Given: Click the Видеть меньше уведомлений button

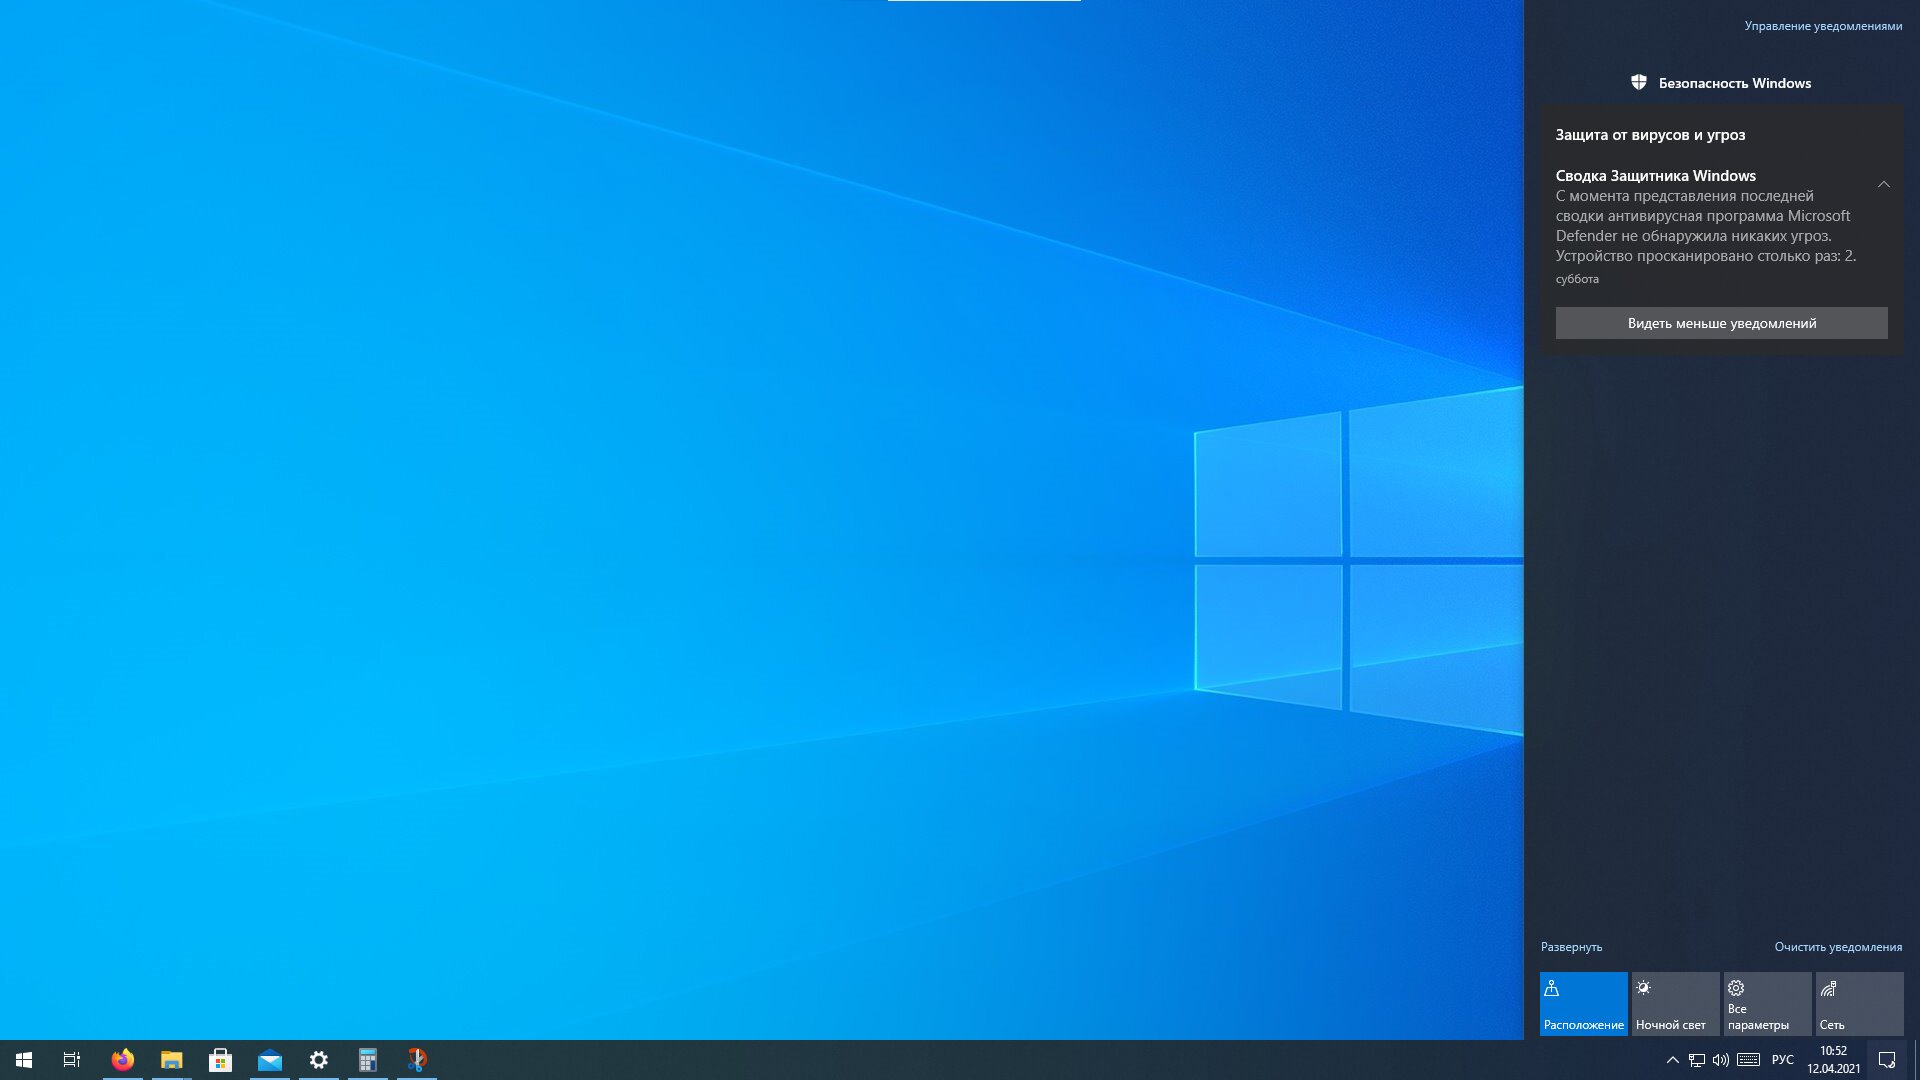Looking at the screenshot, I should click(1721, 323).
